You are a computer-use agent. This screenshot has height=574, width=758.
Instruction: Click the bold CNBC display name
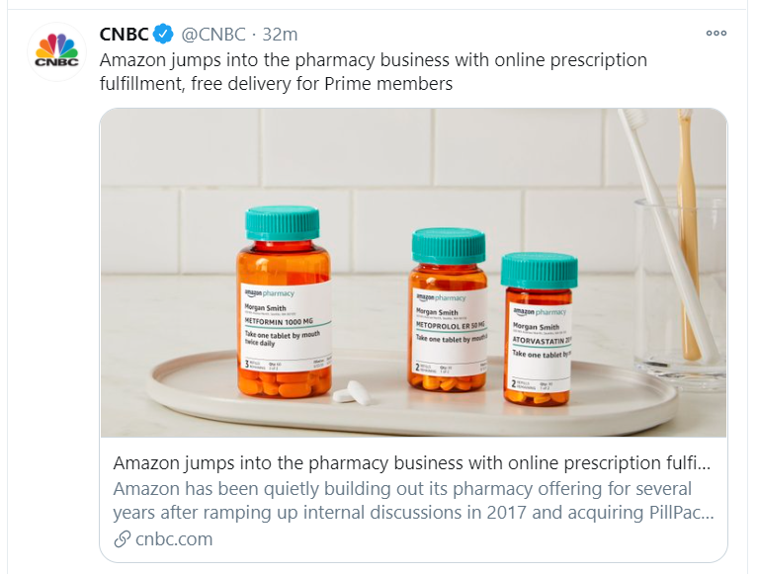pos(123,35)
